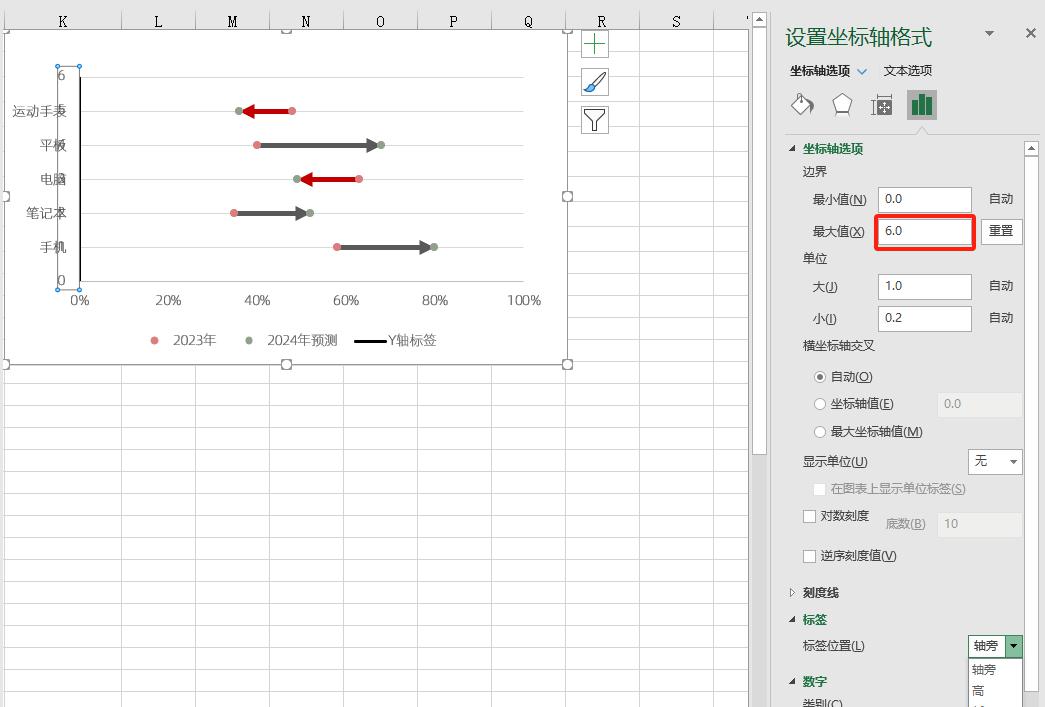The width and height of the screenshot is (1045, 707).
Task: Click the 2023年 legend entry
Action: click(x=183, y=341)
